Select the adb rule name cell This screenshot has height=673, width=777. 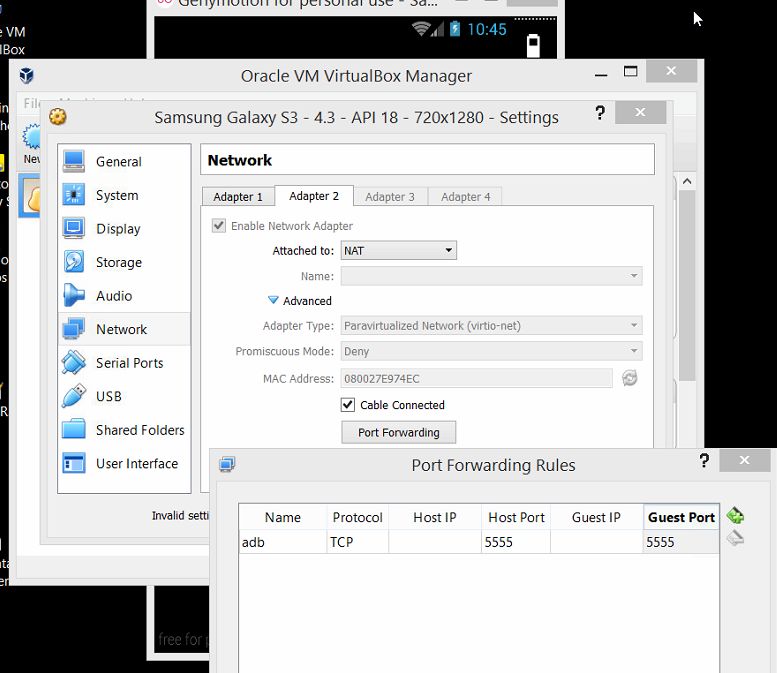point(282,542)
